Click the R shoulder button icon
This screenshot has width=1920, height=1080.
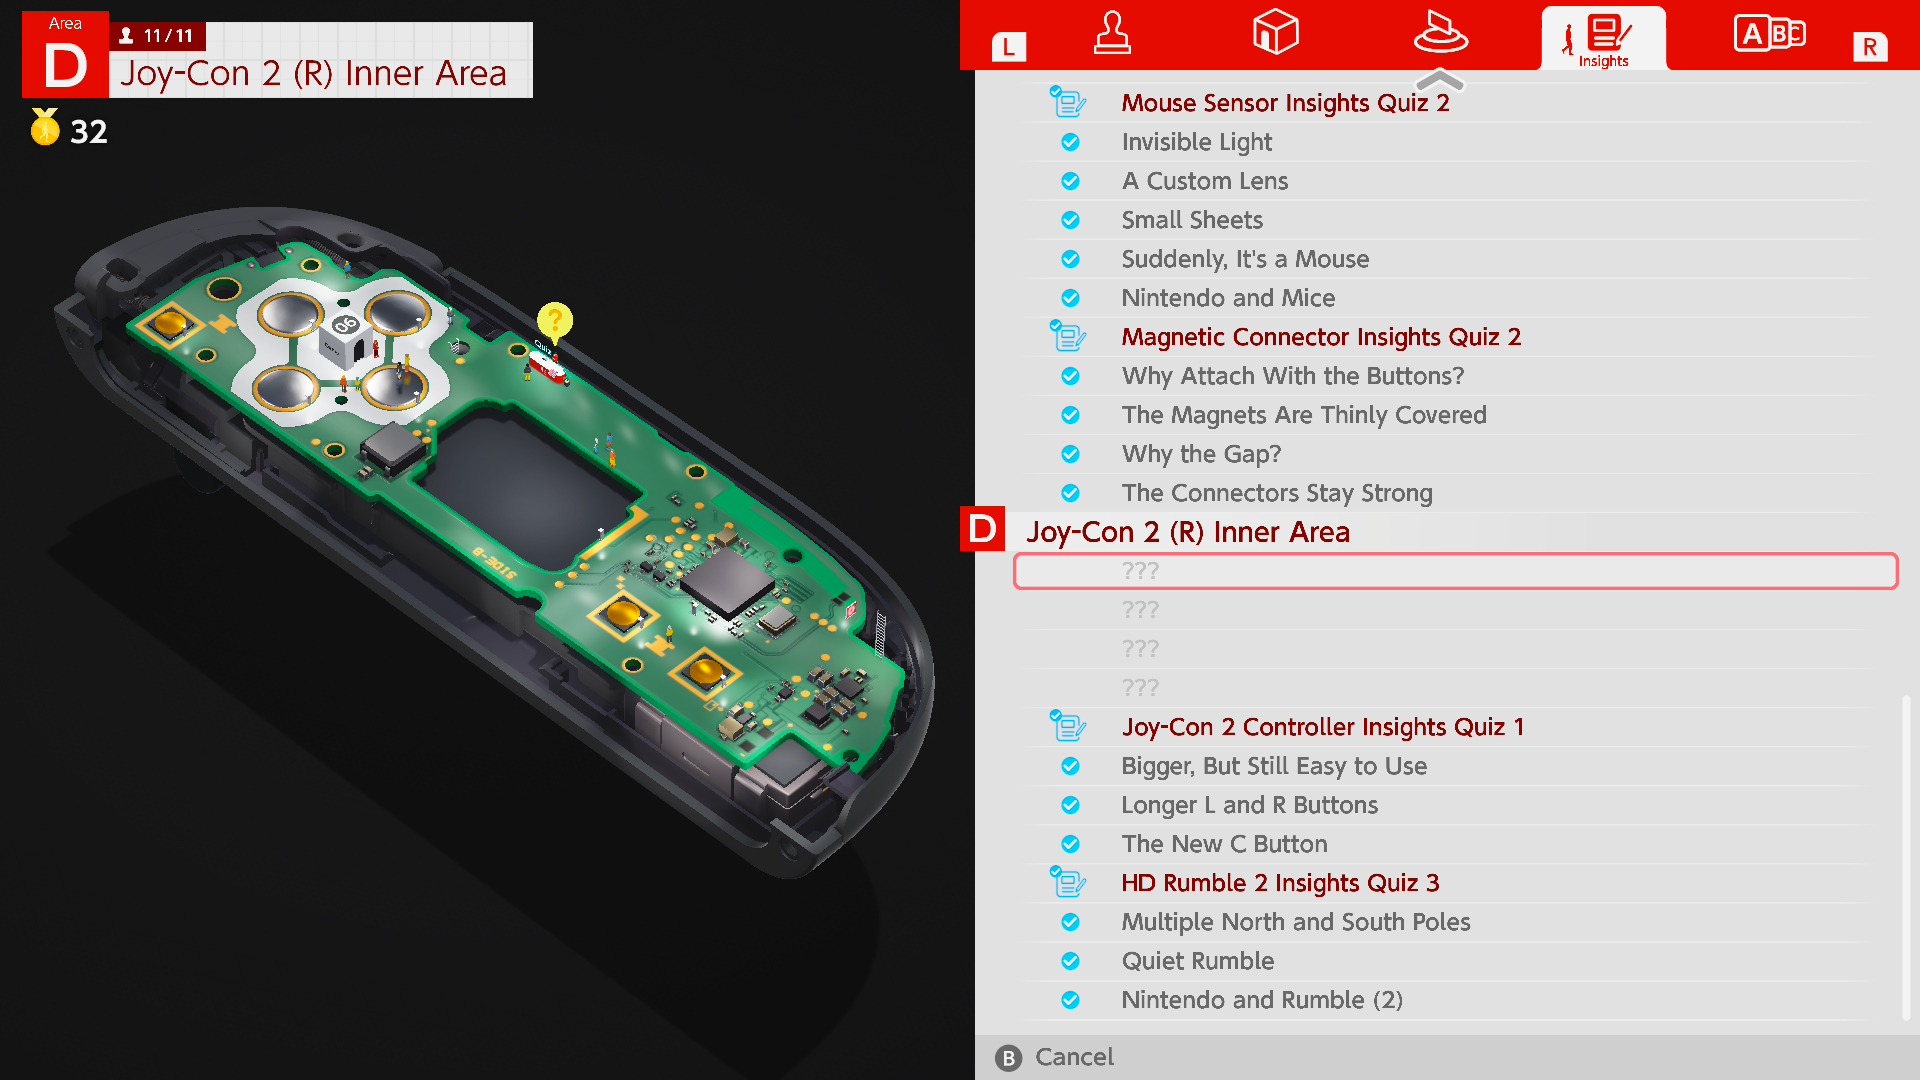[1869, 47]
